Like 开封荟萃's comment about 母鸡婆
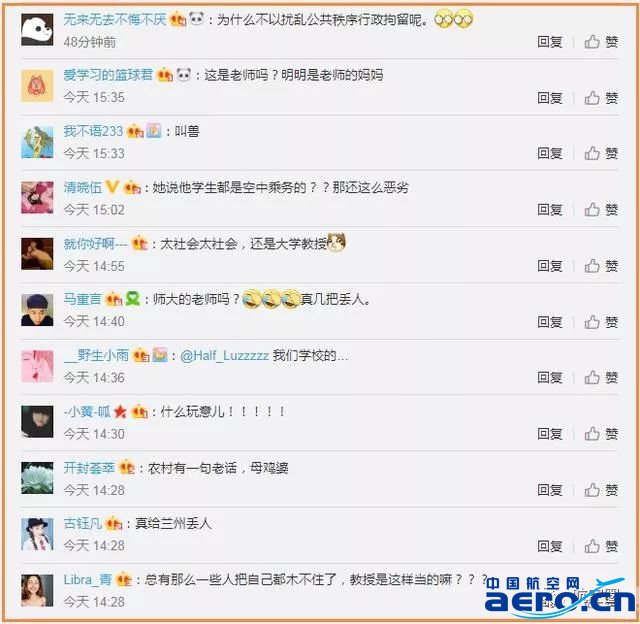 click(x=601, y=490)
